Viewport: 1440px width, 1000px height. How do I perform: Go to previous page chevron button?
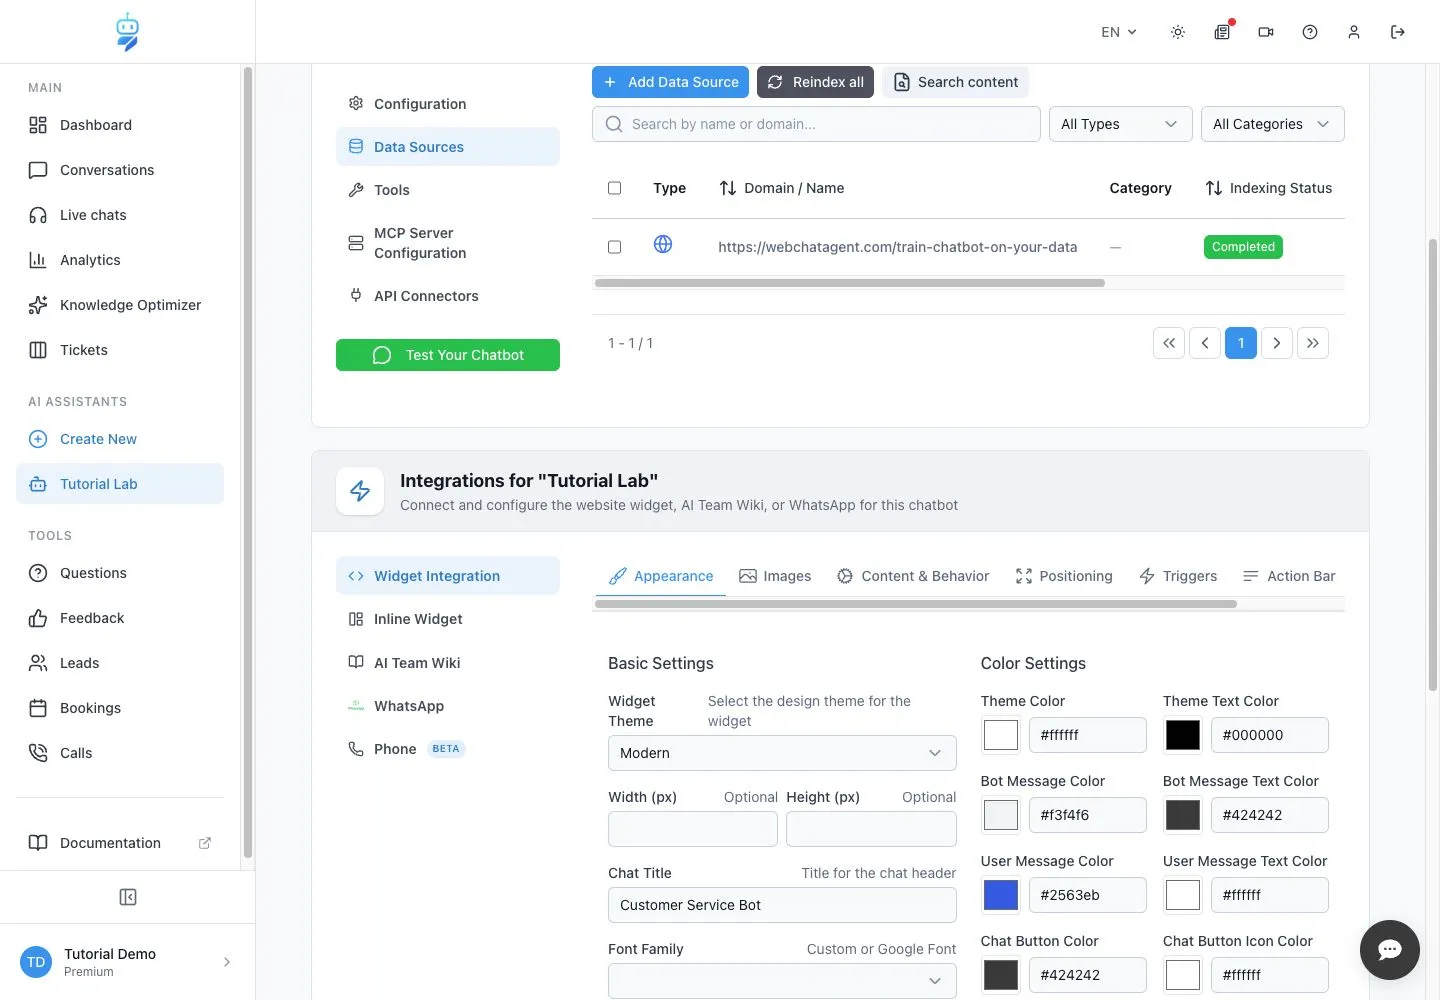tap(1205, 343)
